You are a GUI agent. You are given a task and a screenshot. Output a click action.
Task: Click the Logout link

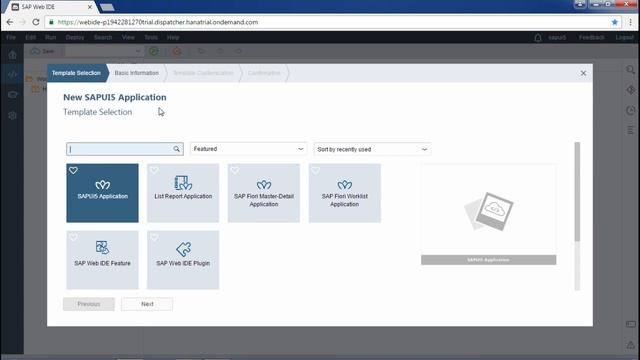624,38
